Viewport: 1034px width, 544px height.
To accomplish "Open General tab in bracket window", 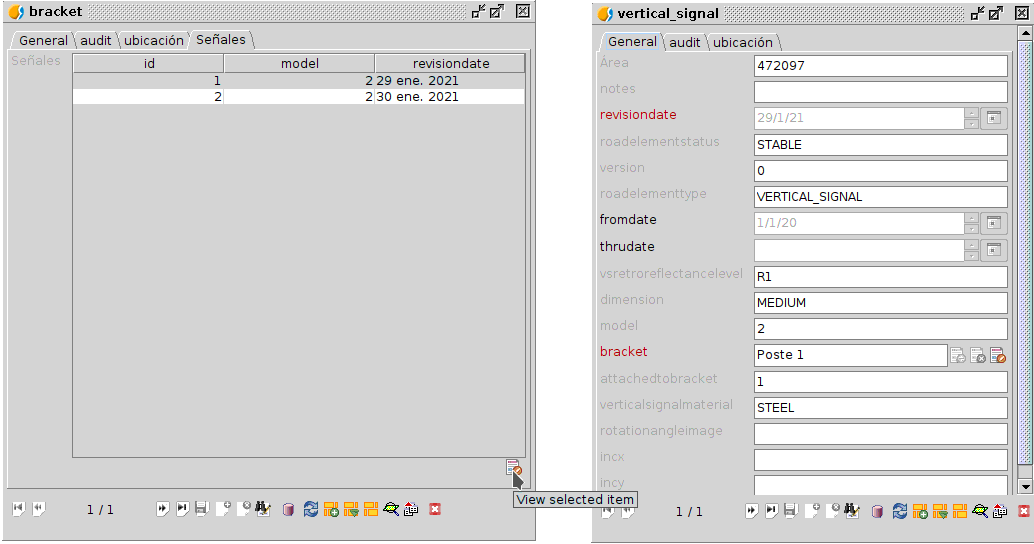I will 43,40.
